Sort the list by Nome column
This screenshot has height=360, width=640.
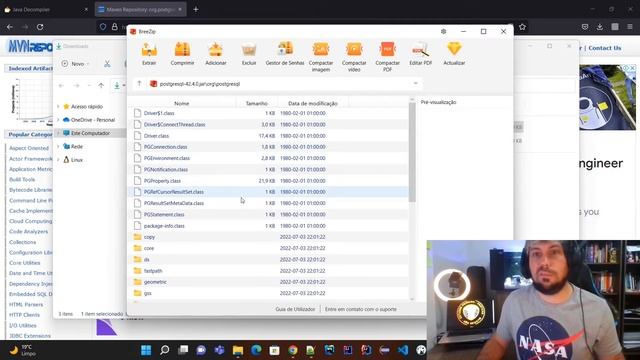click(x=181, y=104)
